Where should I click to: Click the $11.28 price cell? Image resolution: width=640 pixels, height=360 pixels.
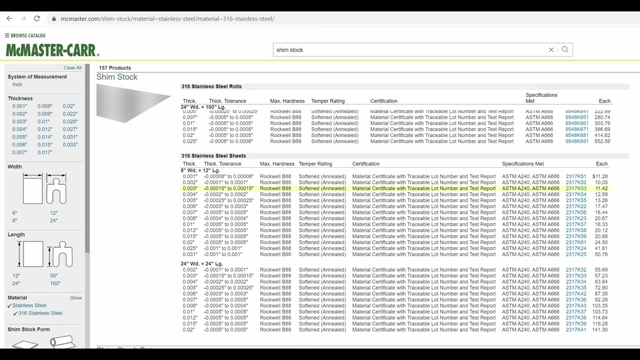[x=600, y=177]
